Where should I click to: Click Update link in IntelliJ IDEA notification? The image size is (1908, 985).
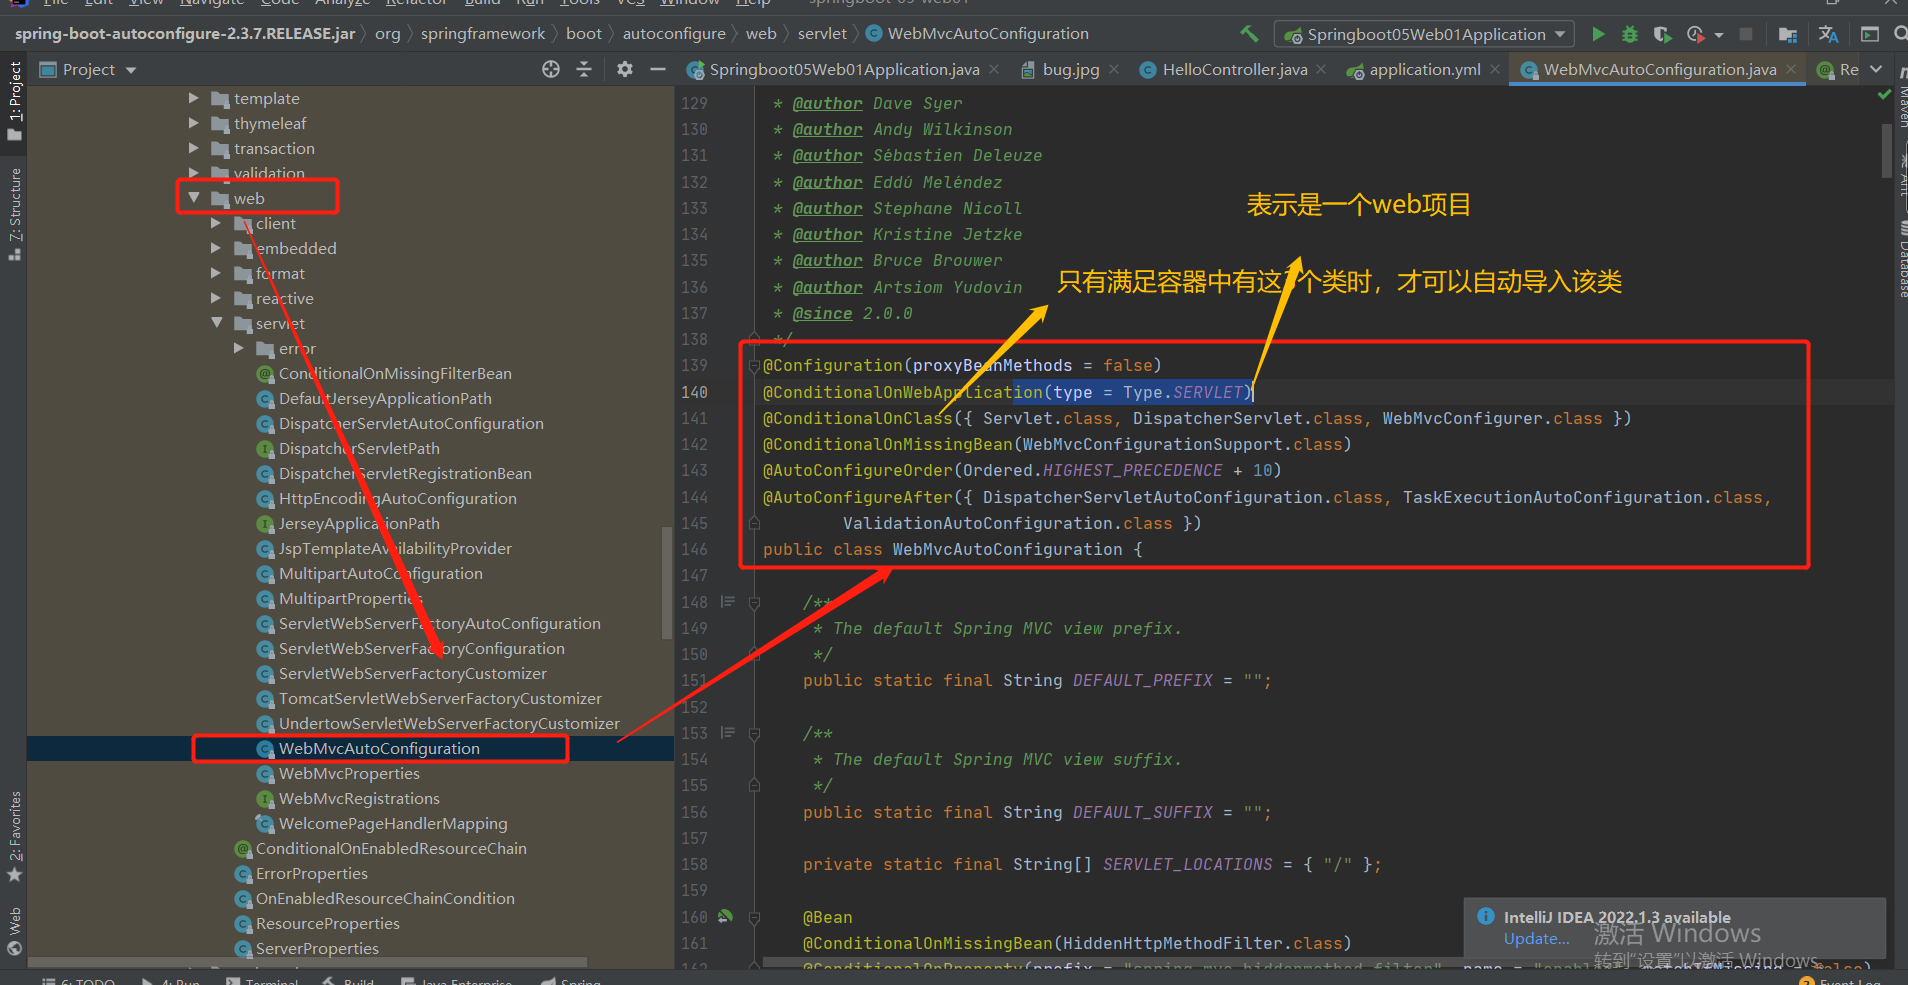coord(1536,938)
